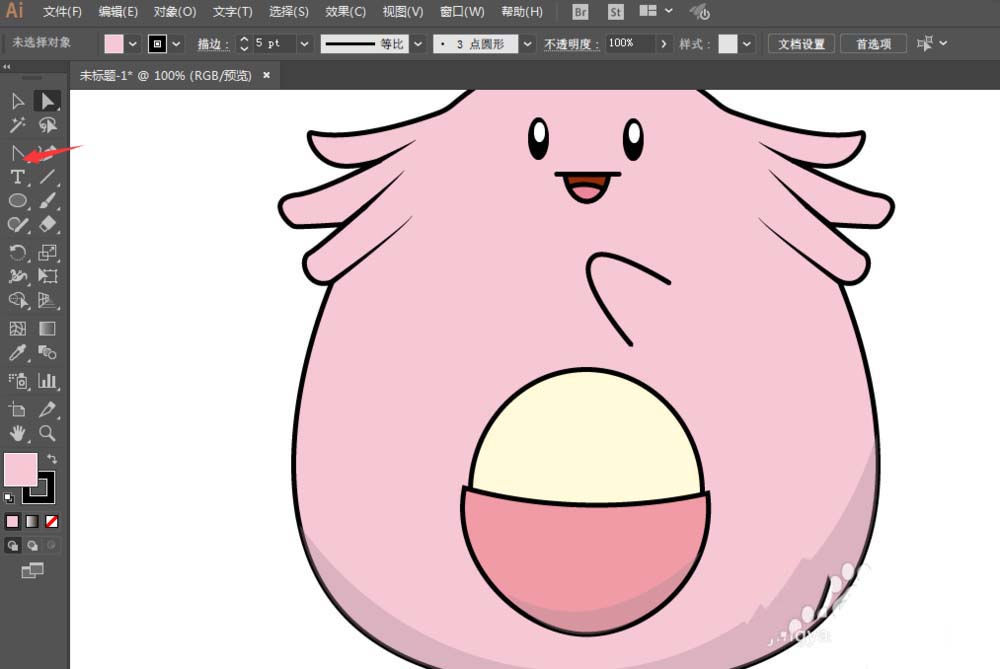This screenshot has width=1000, height=669.
Task: Open the 选择(S) menu
Action: [288, 11]
